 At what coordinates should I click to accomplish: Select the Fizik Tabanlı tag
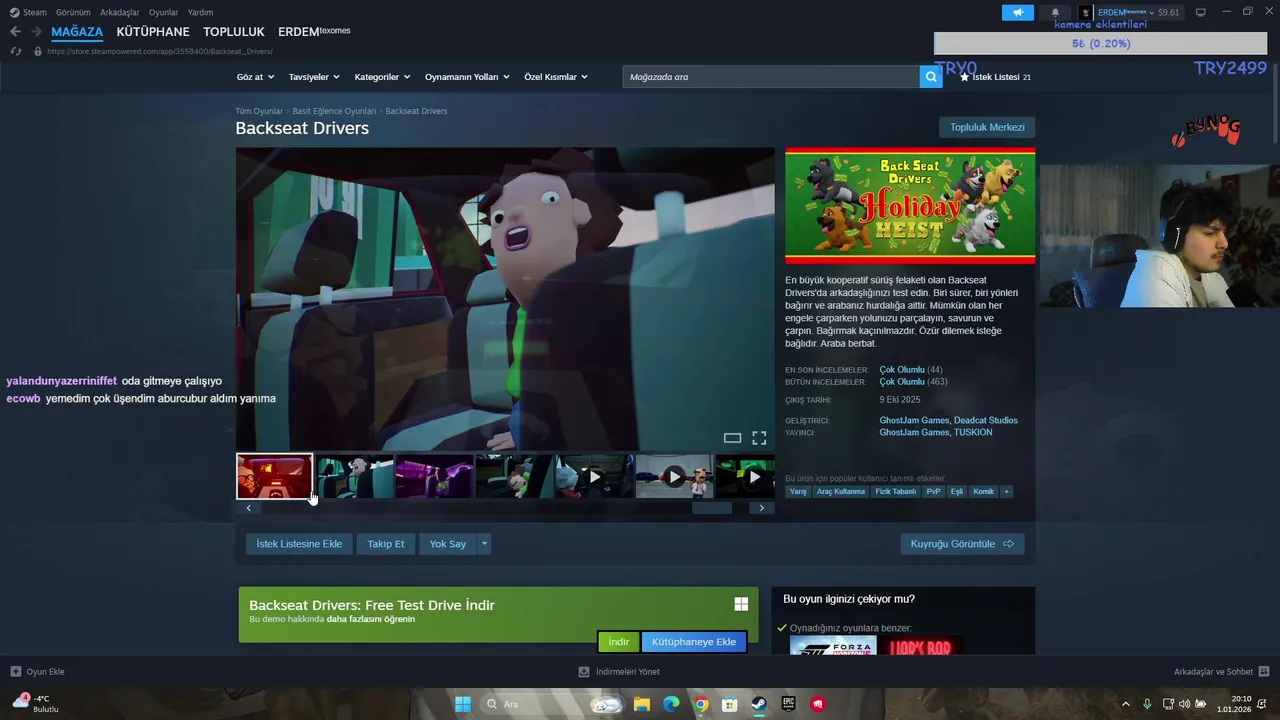click(896, 491)
